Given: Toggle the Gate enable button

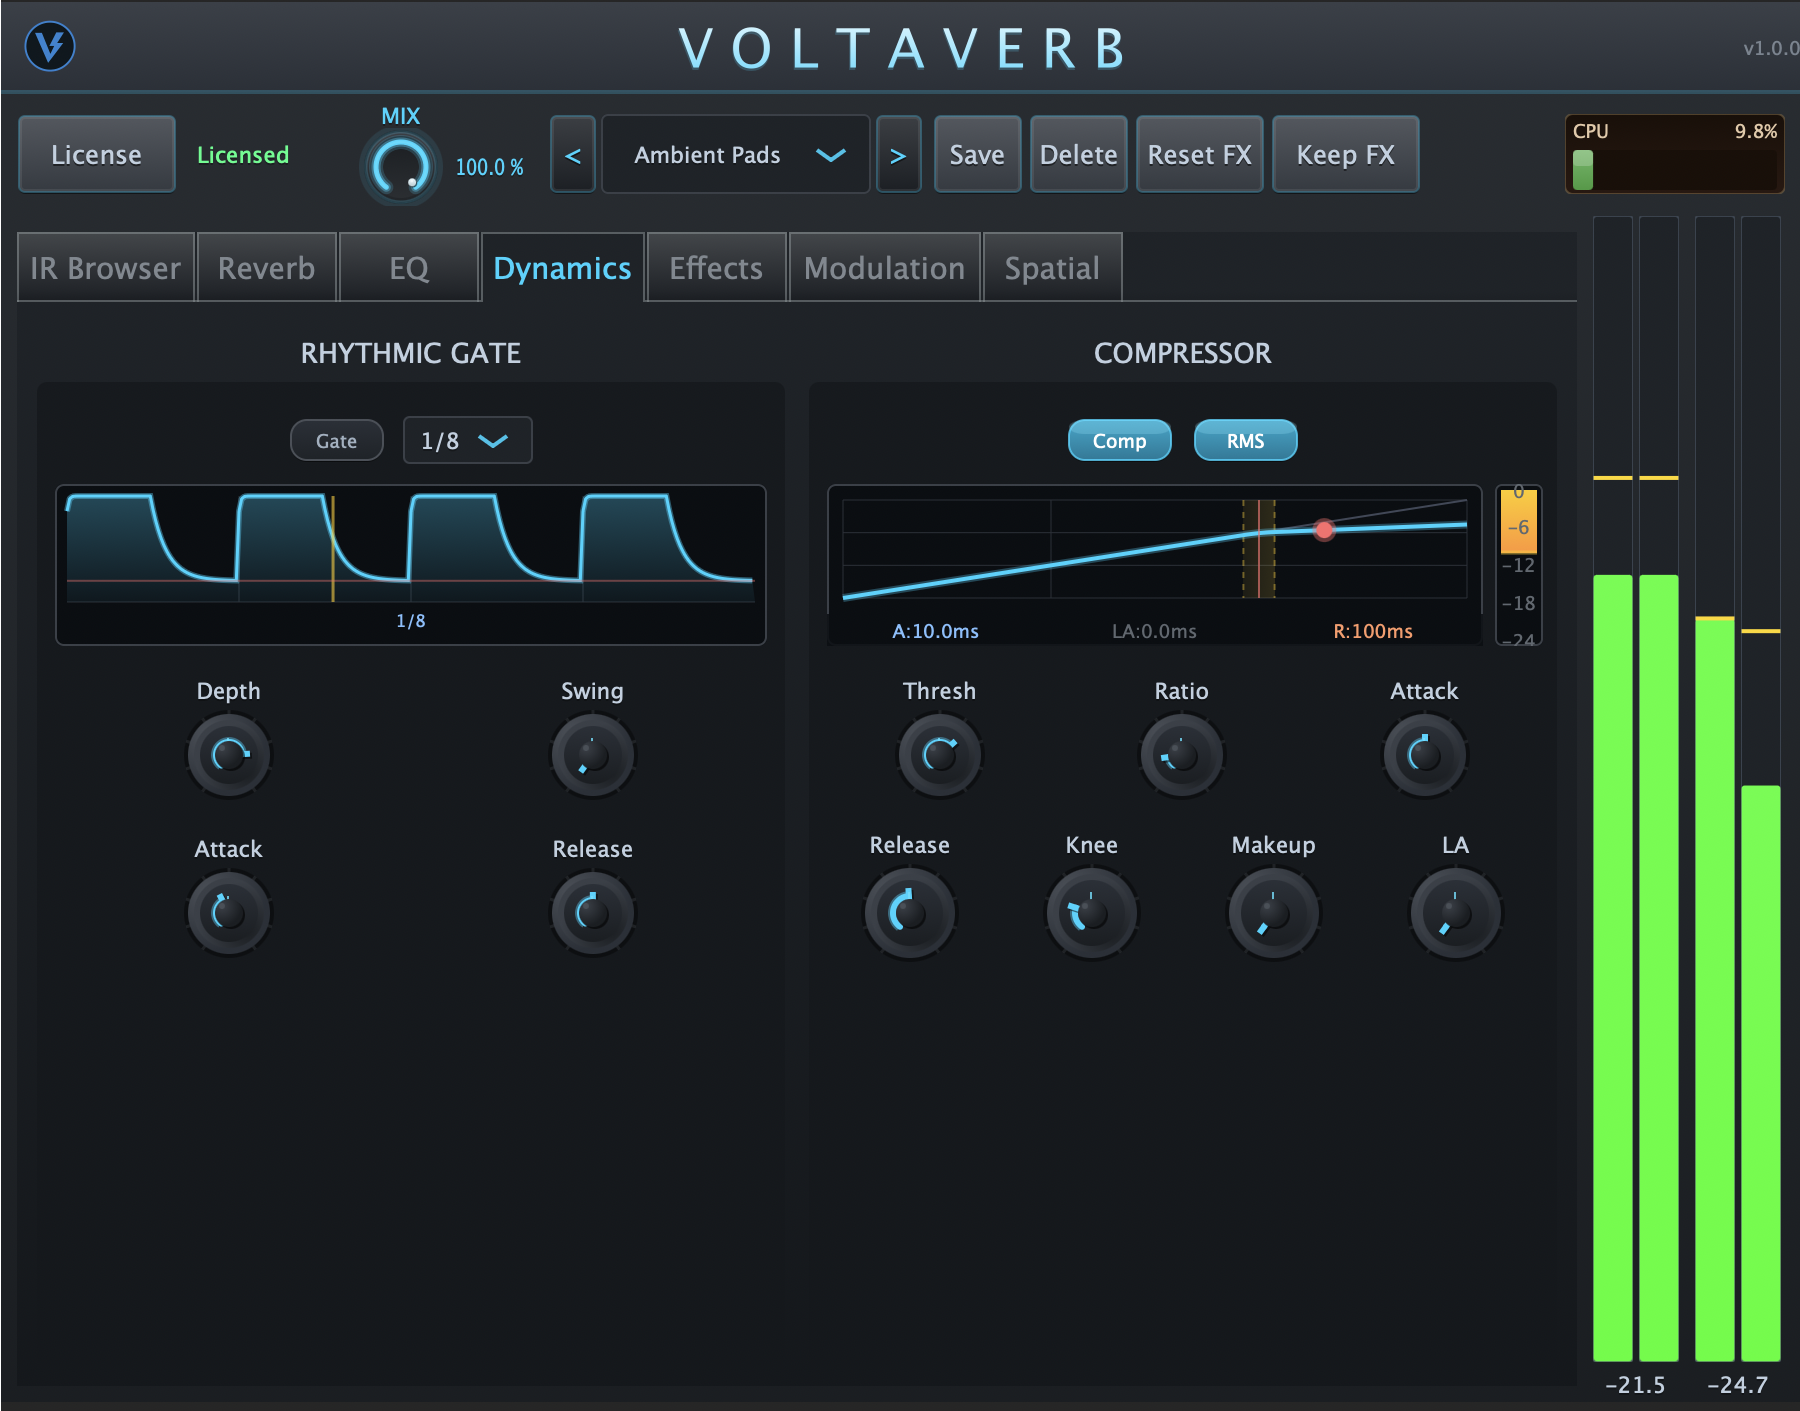Looking at the screenshot, I should pyautogui.click(x=337, y=440).
